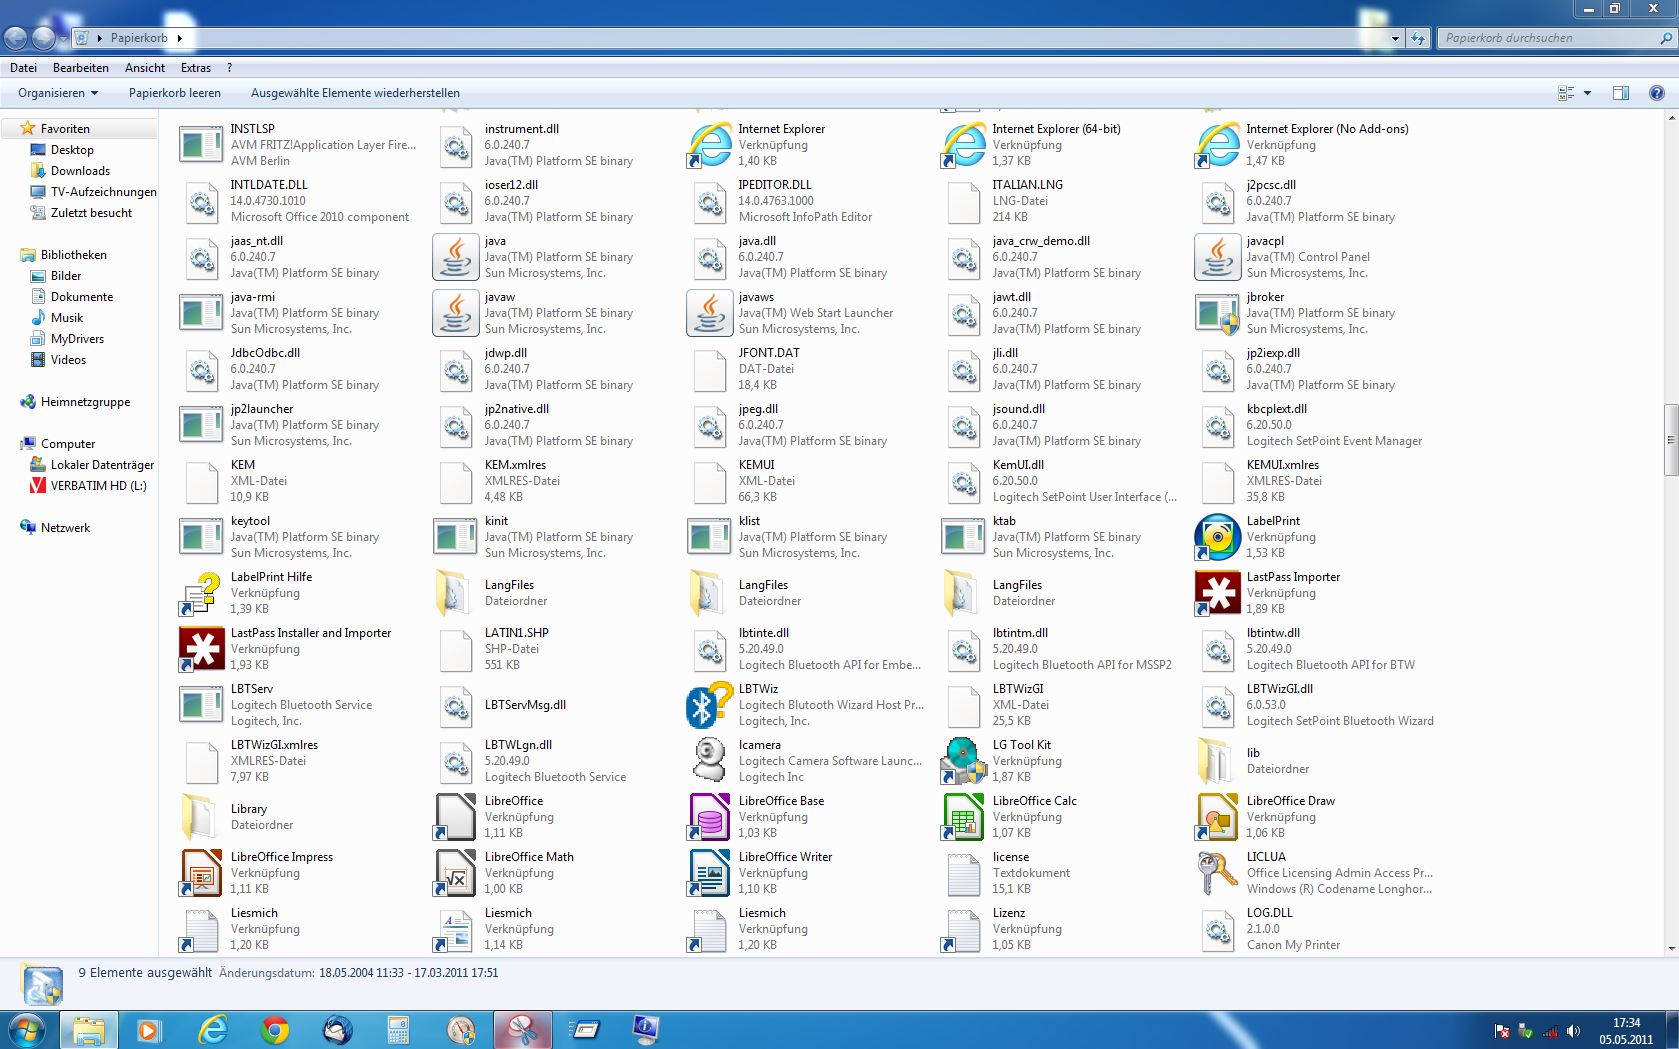Open TV-Aufzeichnungen in Favoriten

(x=103, y=192)
